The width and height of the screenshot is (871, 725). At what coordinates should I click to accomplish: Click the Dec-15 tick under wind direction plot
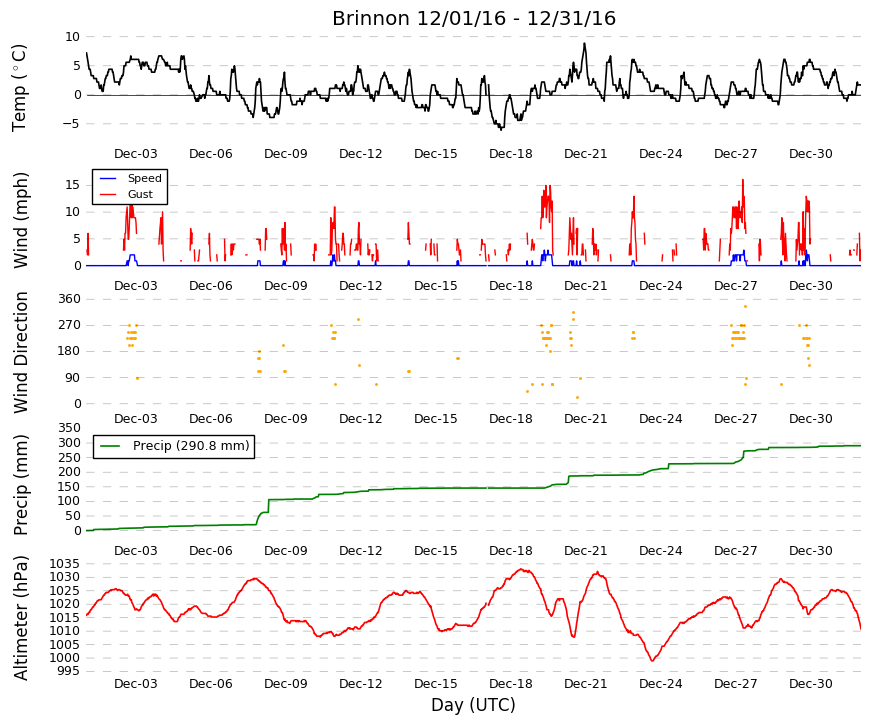click(436, 419)
